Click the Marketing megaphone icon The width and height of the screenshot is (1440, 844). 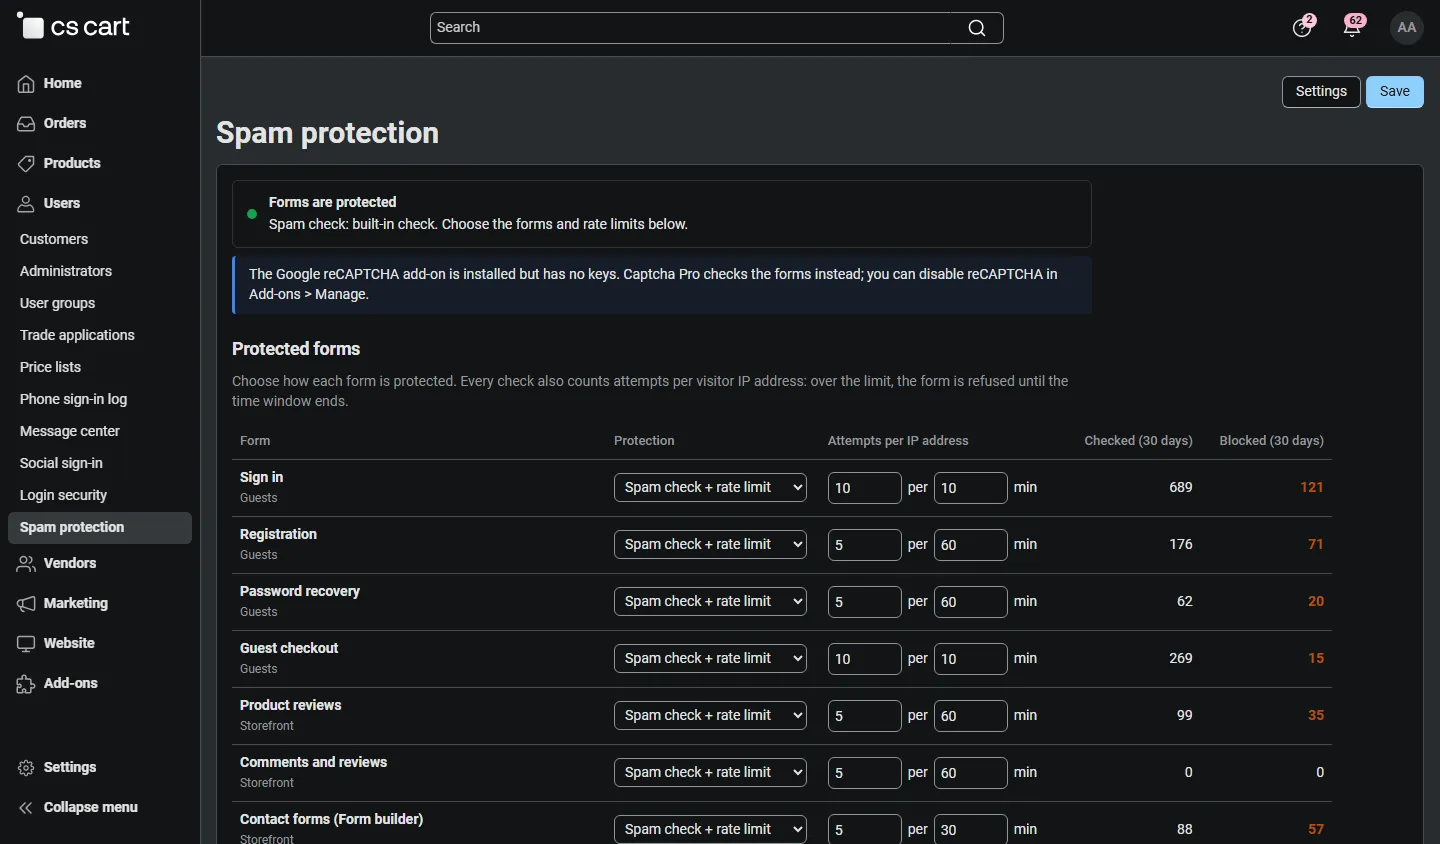[26, 604]
